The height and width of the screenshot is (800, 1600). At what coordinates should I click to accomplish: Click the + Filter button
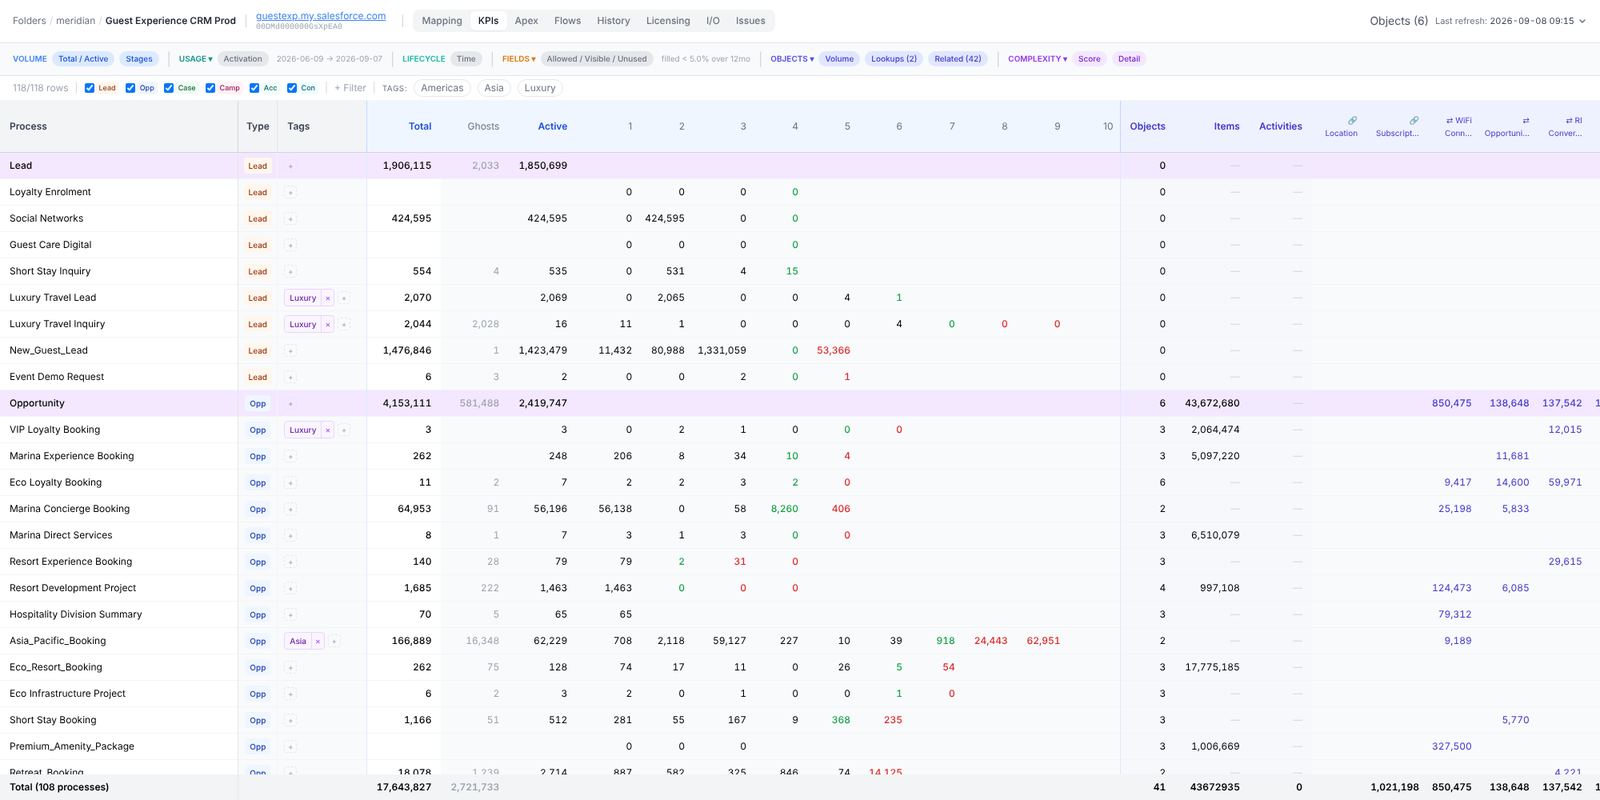(x=350, y=88)
